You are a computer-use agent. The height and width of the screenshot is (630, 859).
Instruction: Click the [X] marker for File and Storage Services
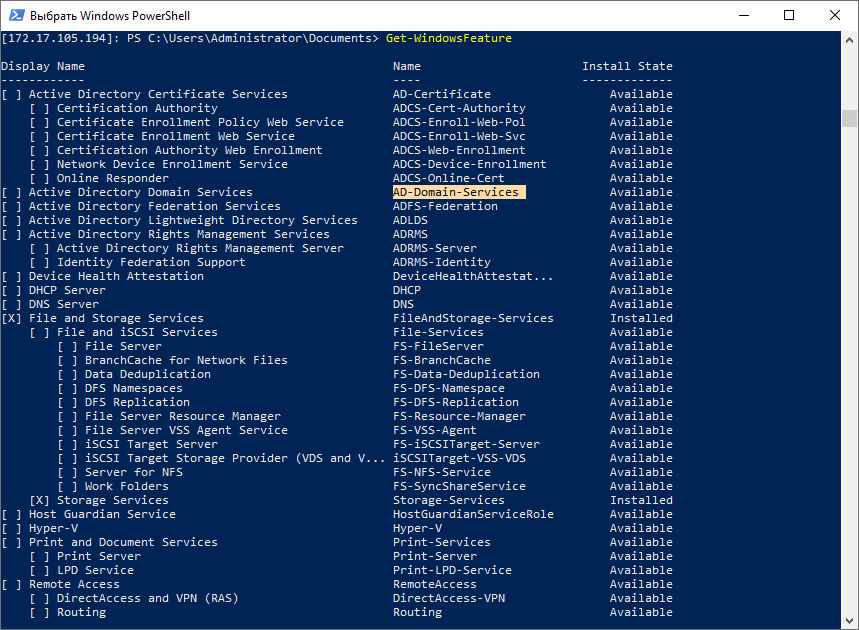(x=11, y=318)
